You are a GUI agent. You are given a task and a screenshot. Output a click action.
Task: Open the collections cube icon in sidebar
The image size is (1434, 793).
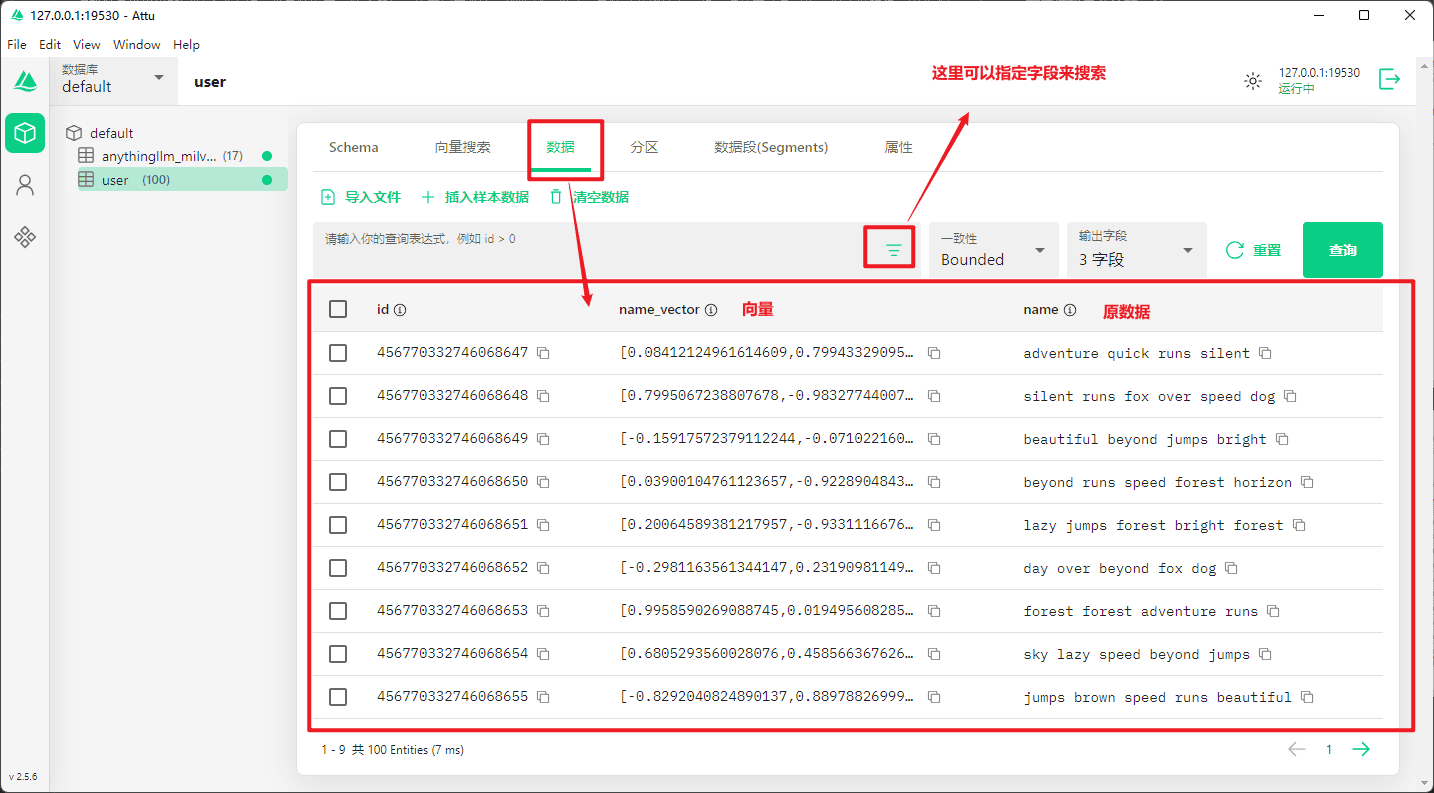[25, 133]
